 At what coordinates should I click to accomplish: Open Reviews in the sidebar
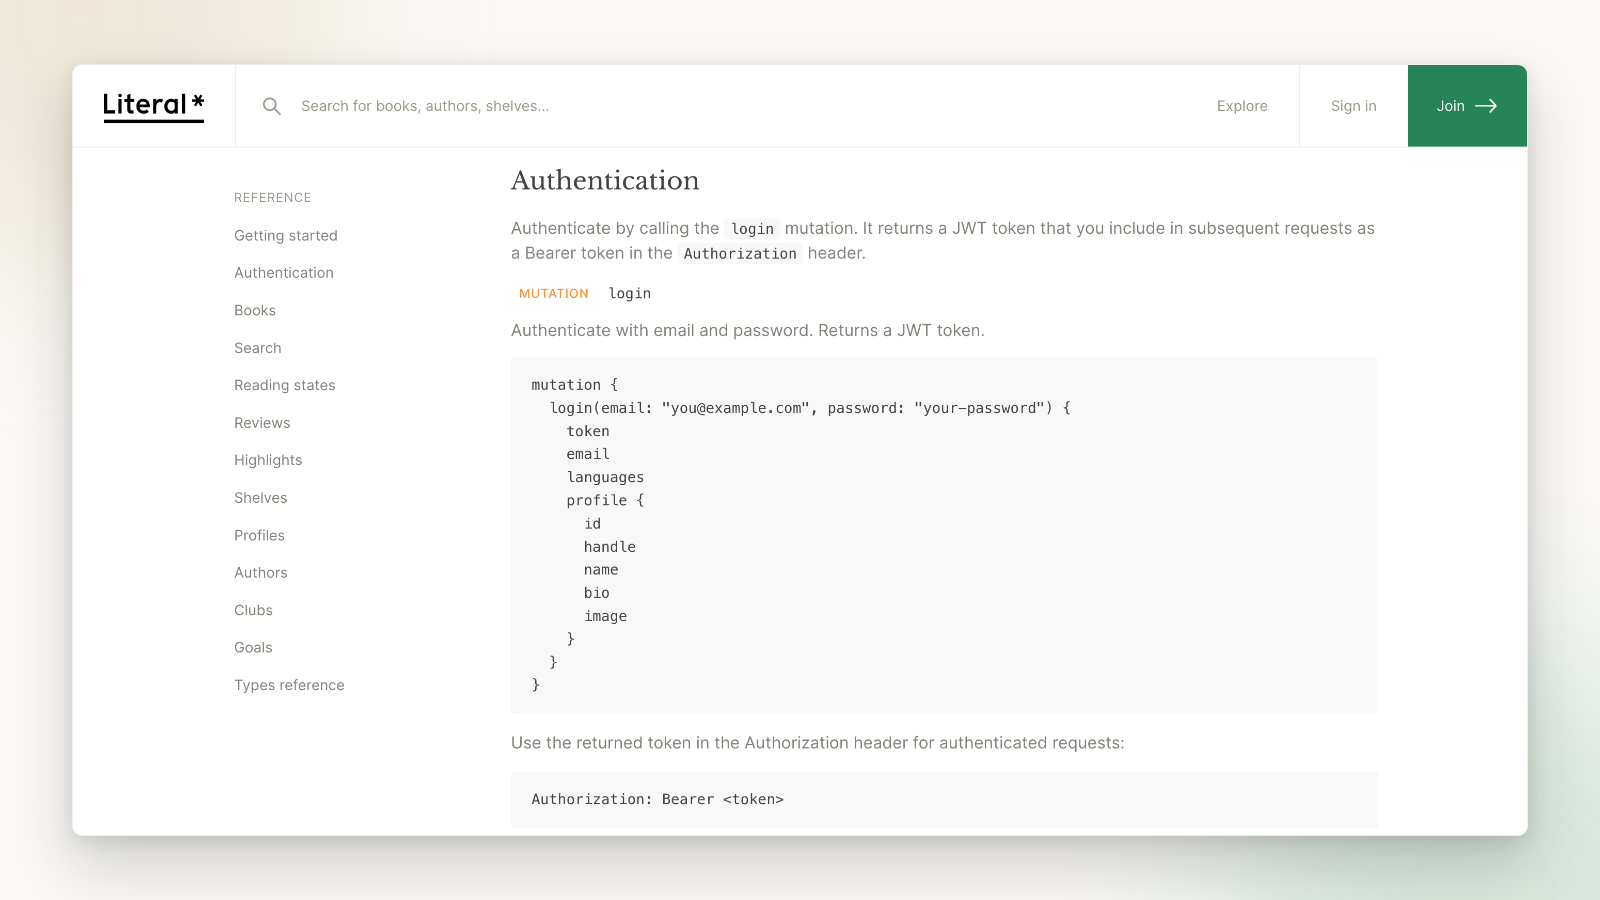[262, 423]
